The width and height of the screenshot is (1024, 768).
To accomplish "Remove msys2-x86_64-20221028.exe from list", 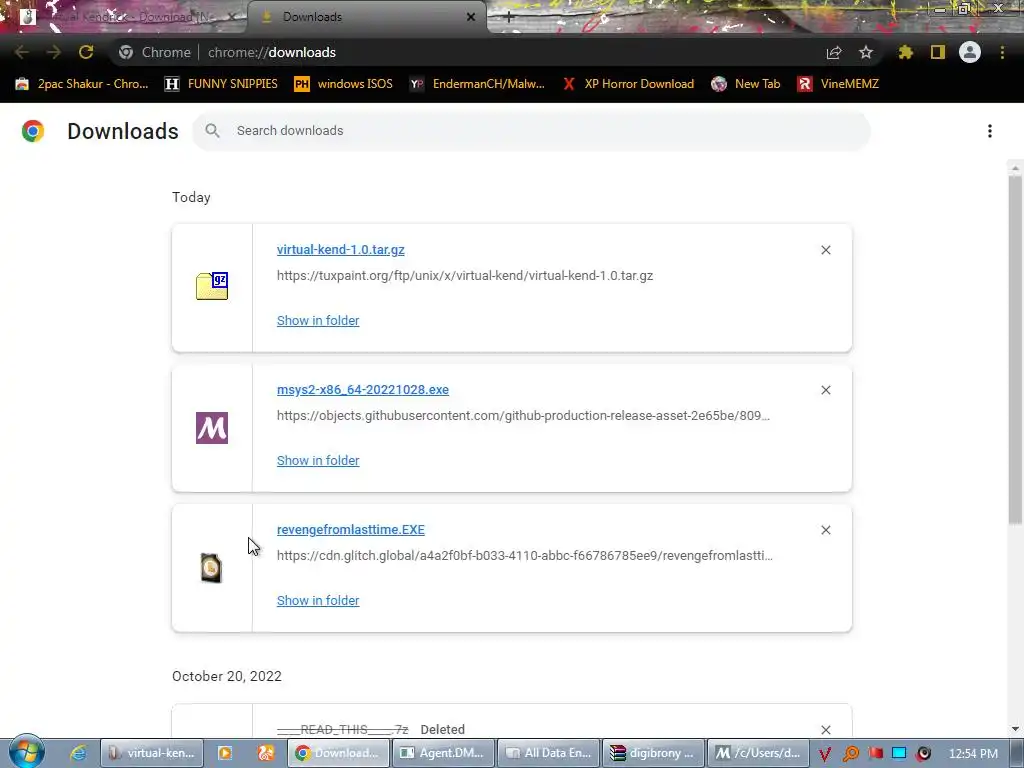I will [826, 390].
